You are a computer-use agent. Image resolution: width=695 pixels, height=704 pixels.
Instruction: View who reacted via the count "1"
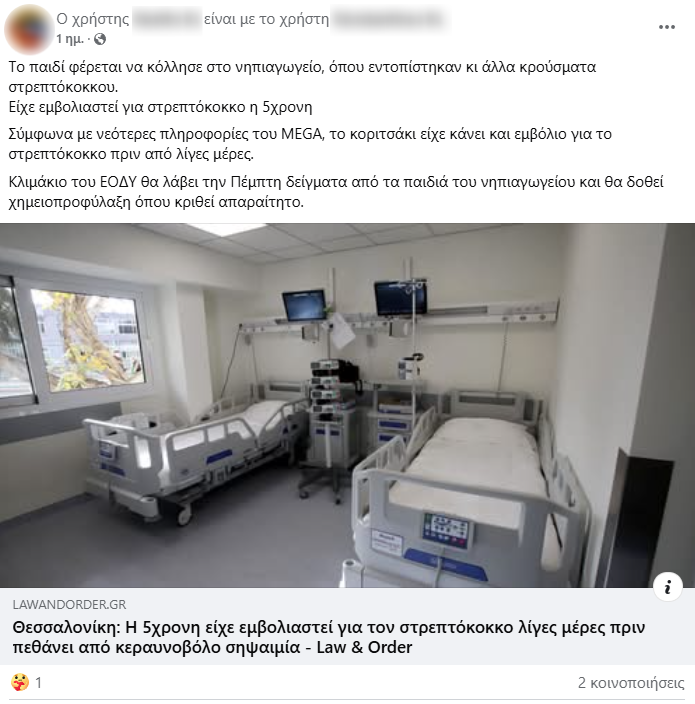point(39,683)
